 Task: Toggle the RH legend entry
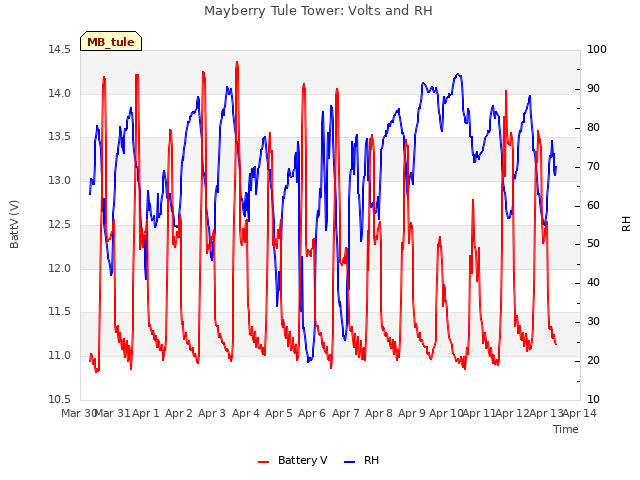point(362,460)
